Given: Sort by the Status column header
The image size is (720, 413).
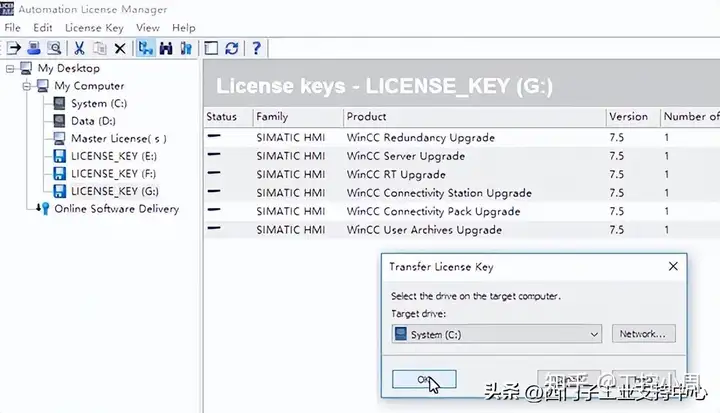Looking at the screenshot, I should pos(228,117).
